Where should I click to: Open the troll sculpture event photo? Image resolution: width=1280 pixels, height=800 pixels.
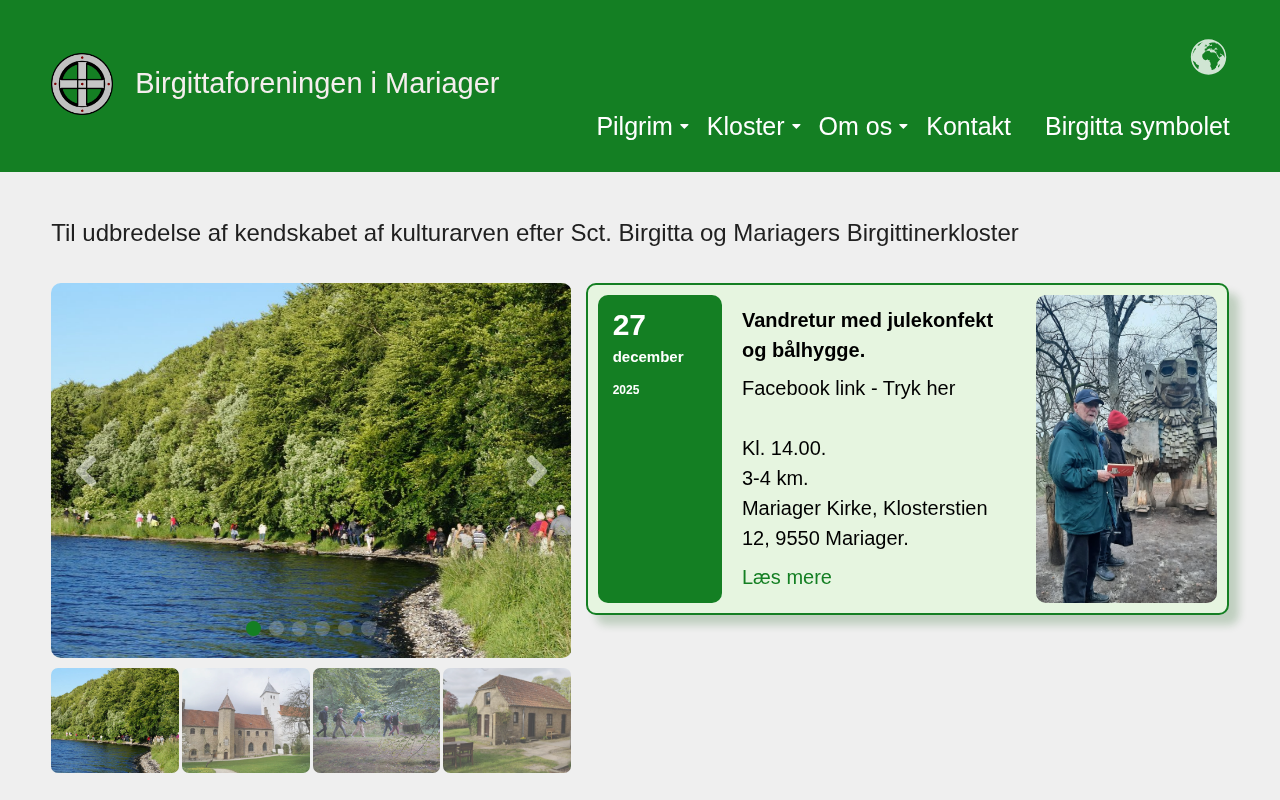click(x=1126, y=449)
